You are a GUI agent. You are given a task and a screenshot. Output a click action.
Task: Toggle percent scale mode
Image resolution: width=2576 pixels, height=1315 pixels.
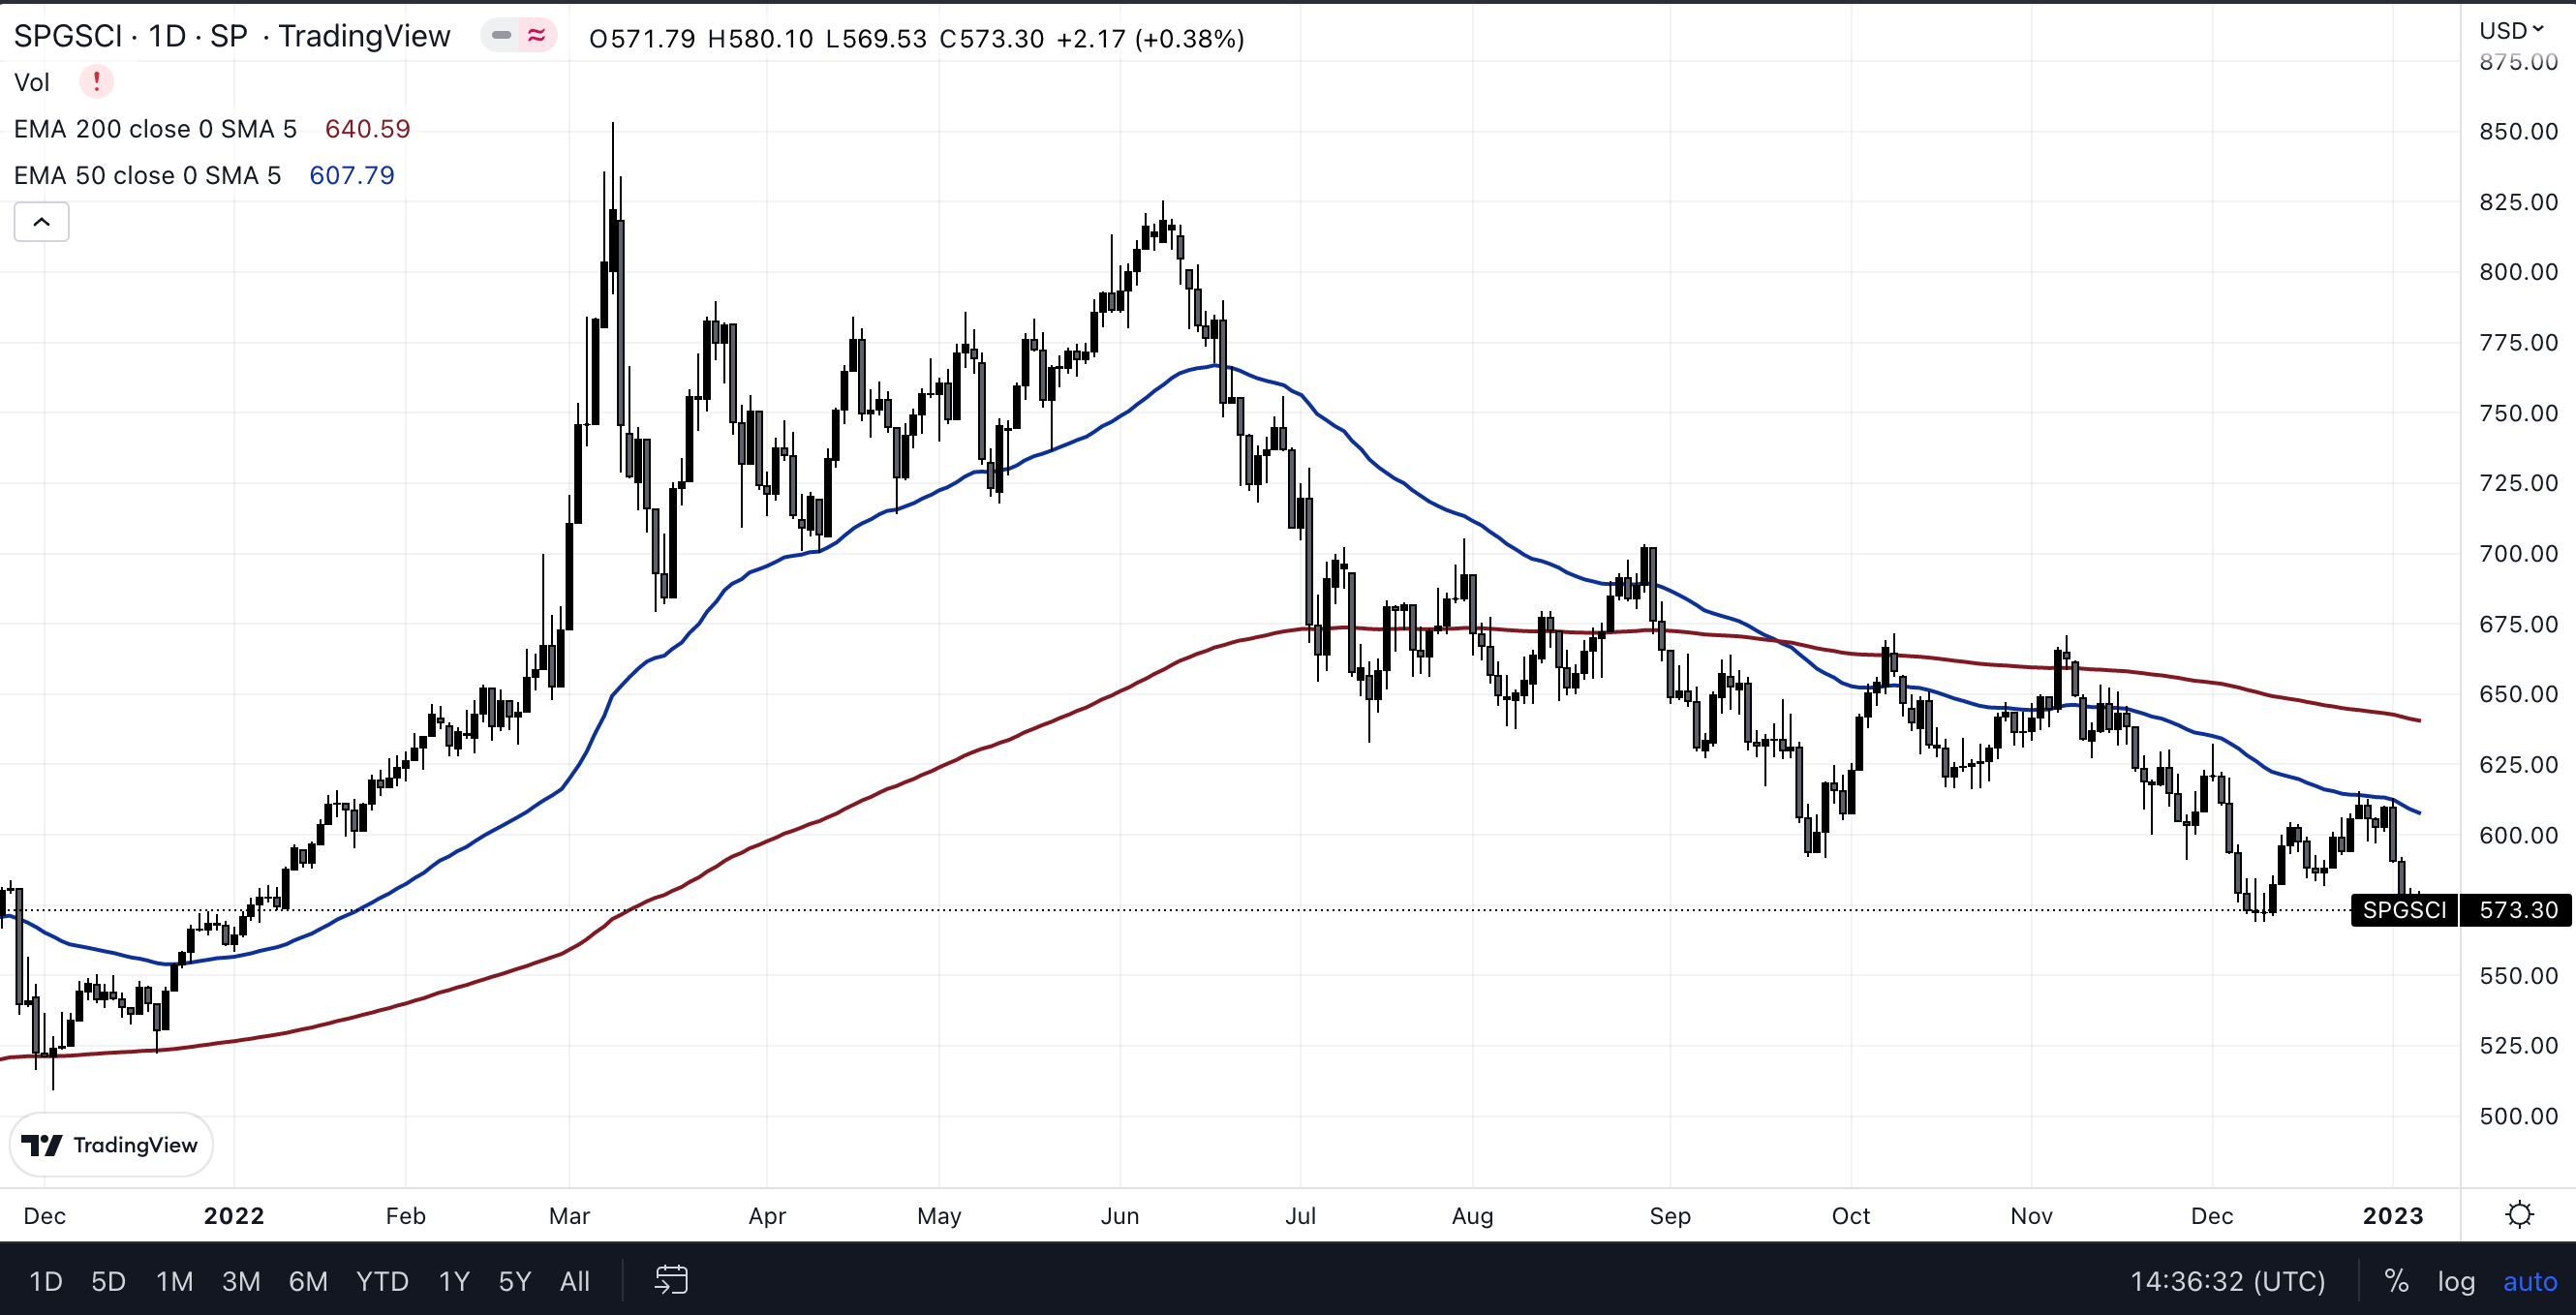[x=2396, y=1281]
